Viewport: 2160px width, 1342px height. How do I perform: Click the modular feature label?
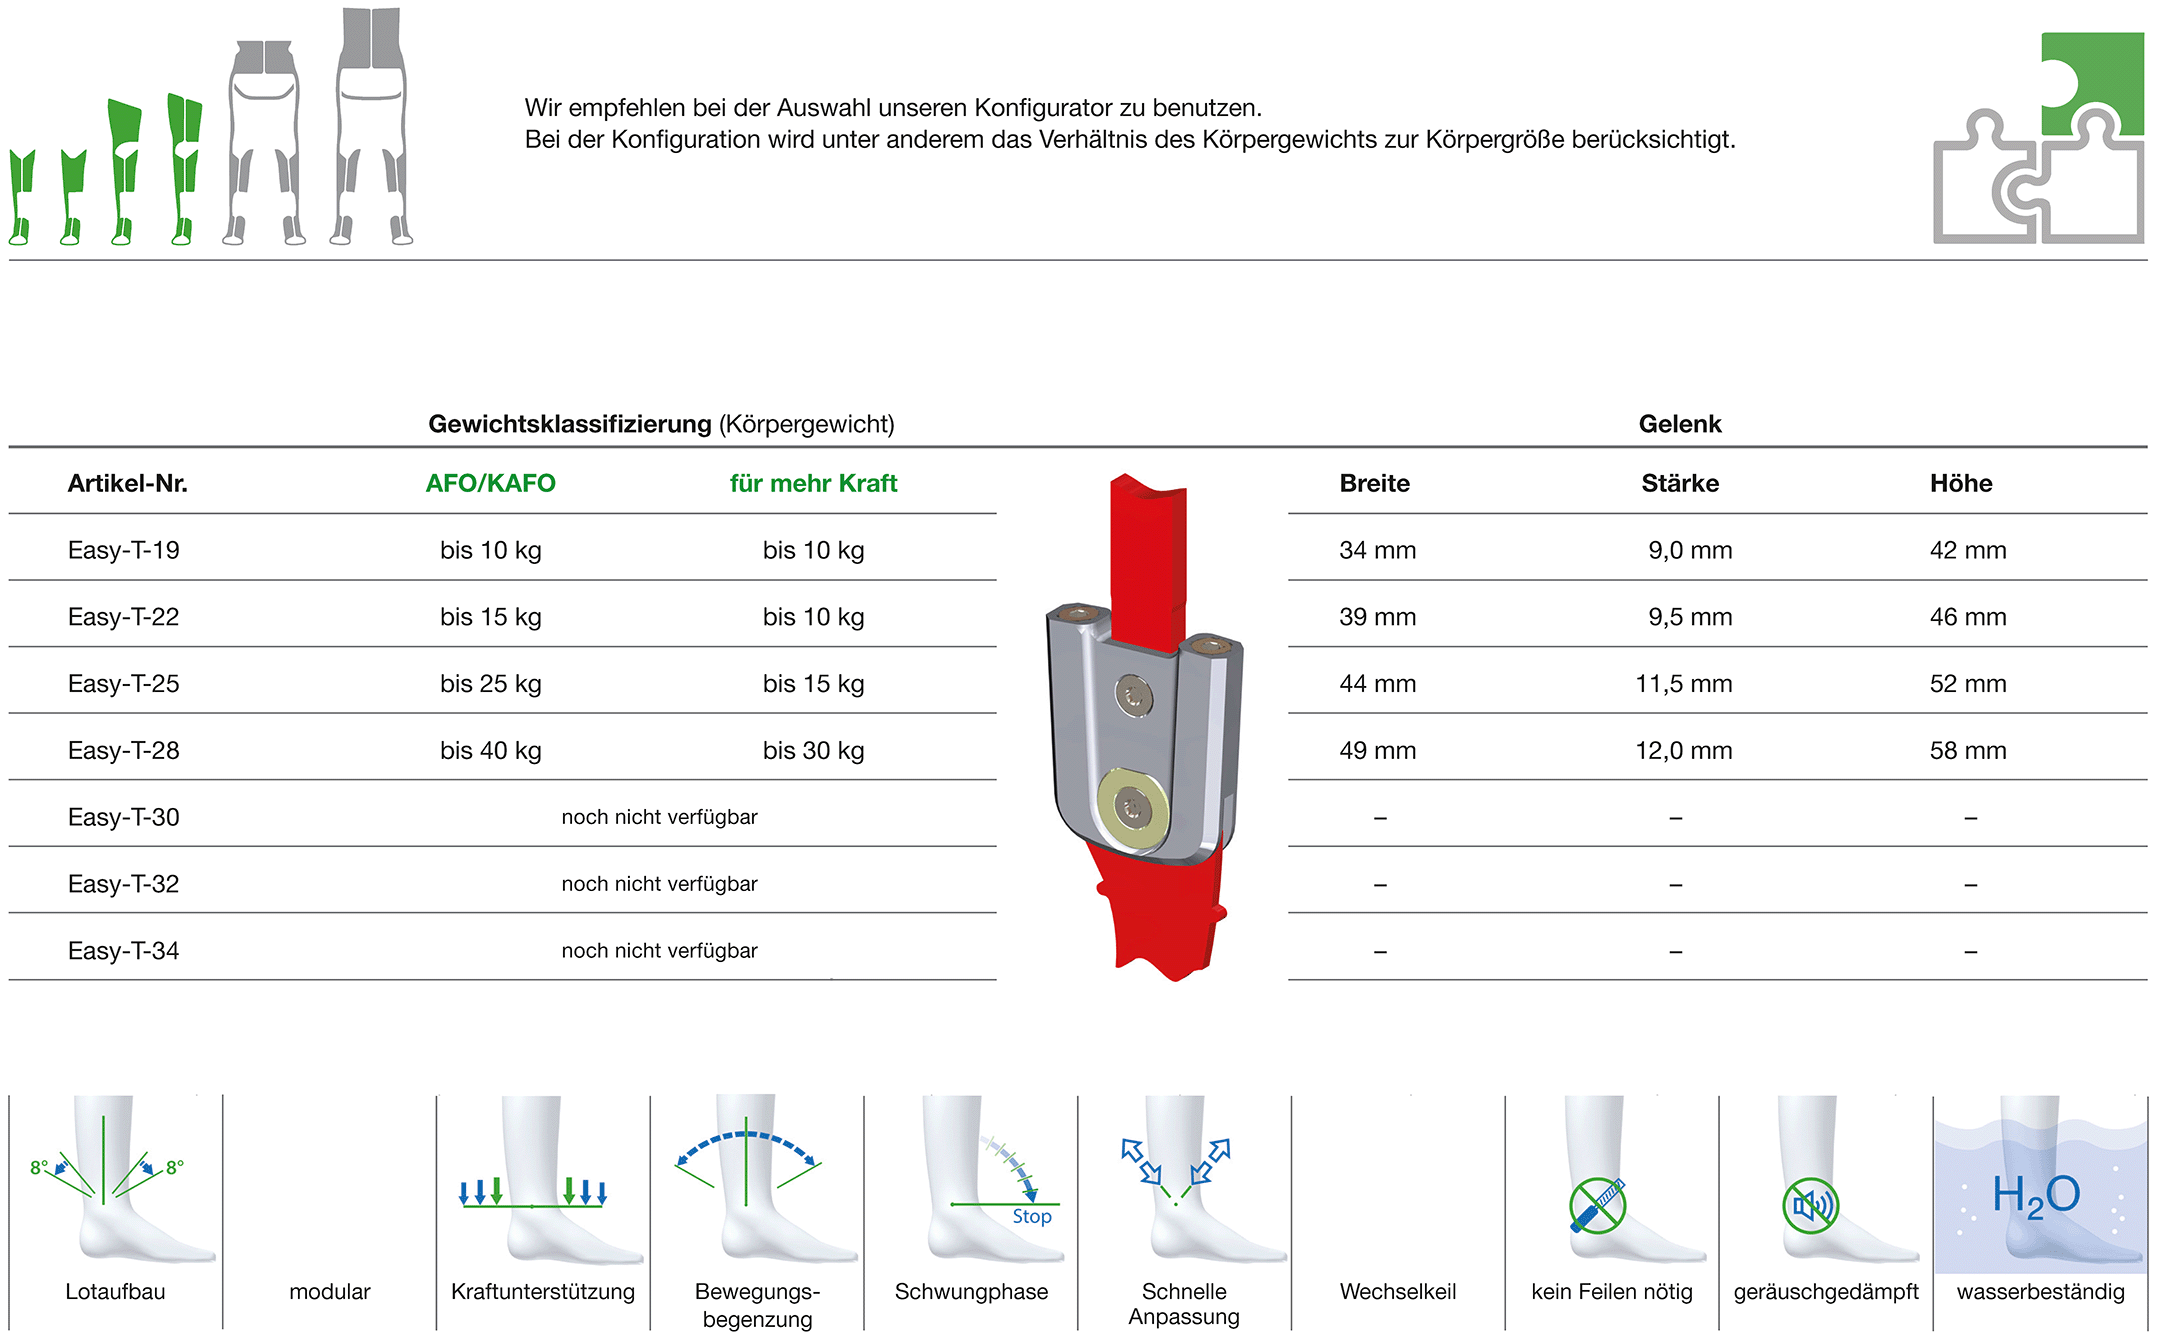click(x=329, y=1291)
